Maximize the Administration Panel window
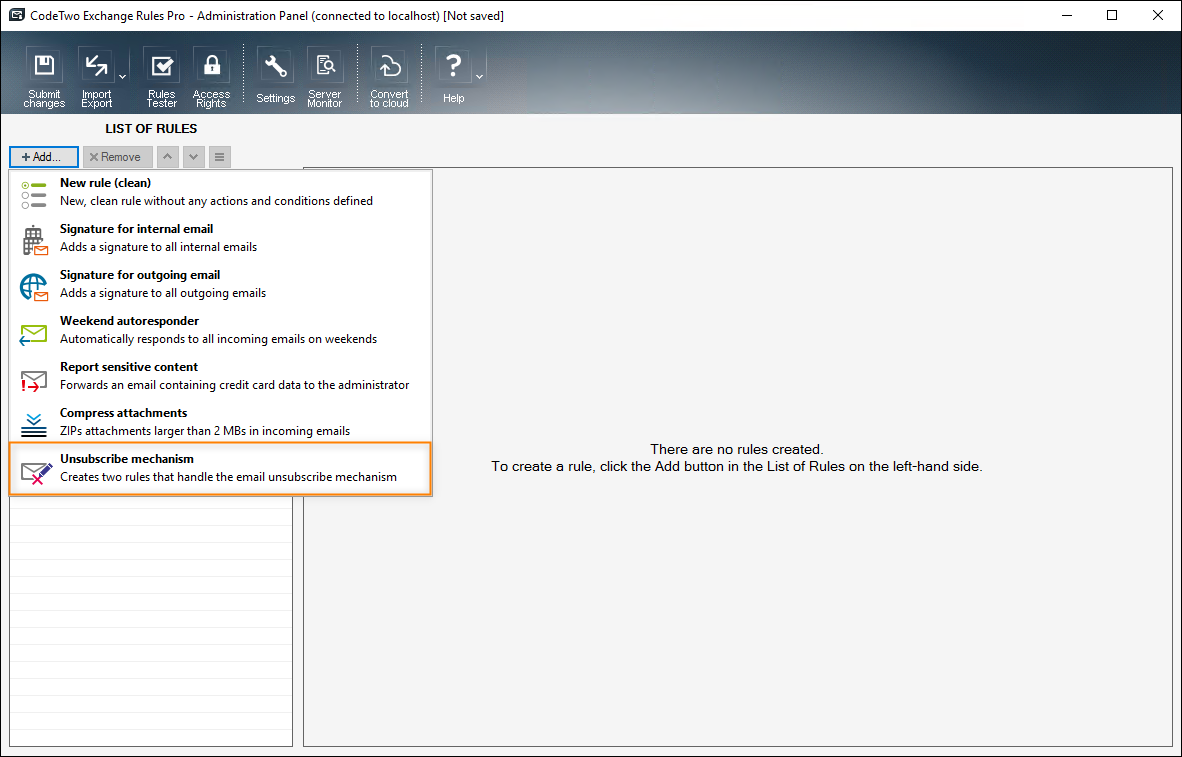 tap(1112, 15)
